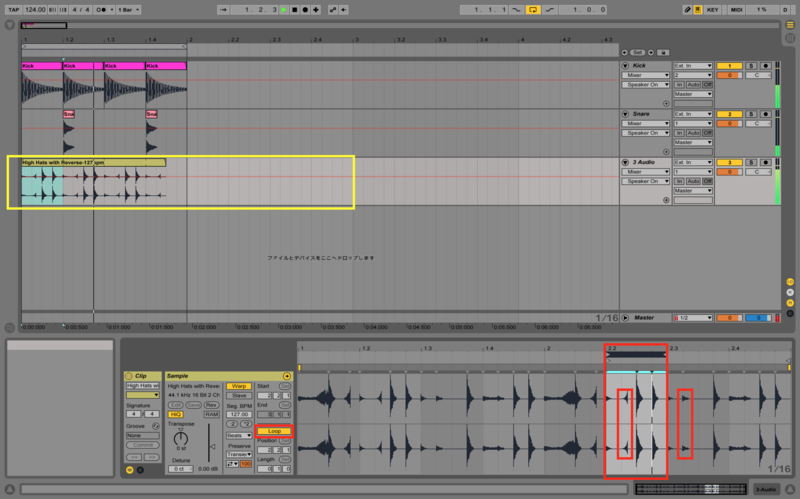Solo the Kick track
This screenshot has width=800, height=499.
tap(751, 66)
